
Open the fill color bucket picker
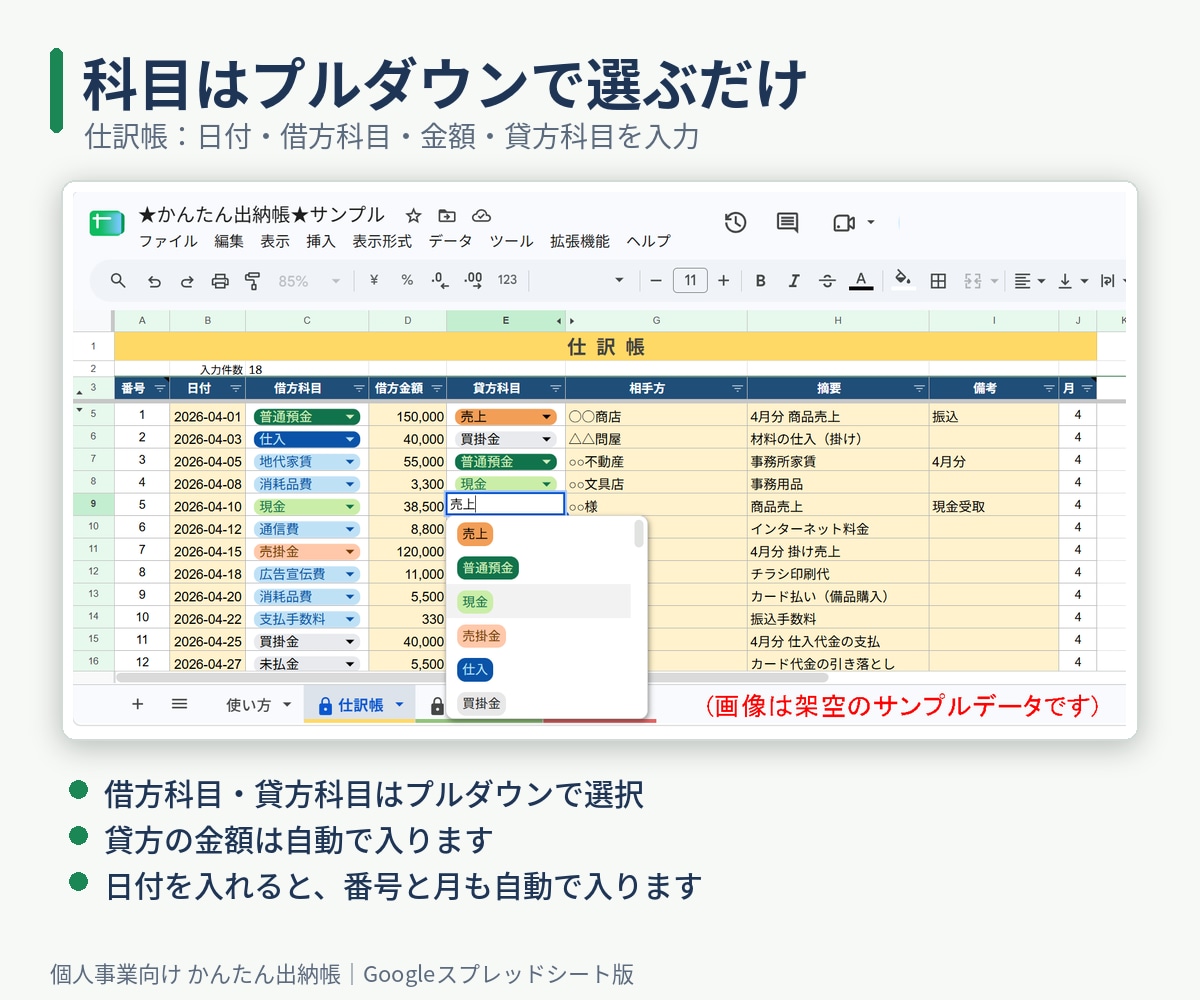(x=903, y=280)
